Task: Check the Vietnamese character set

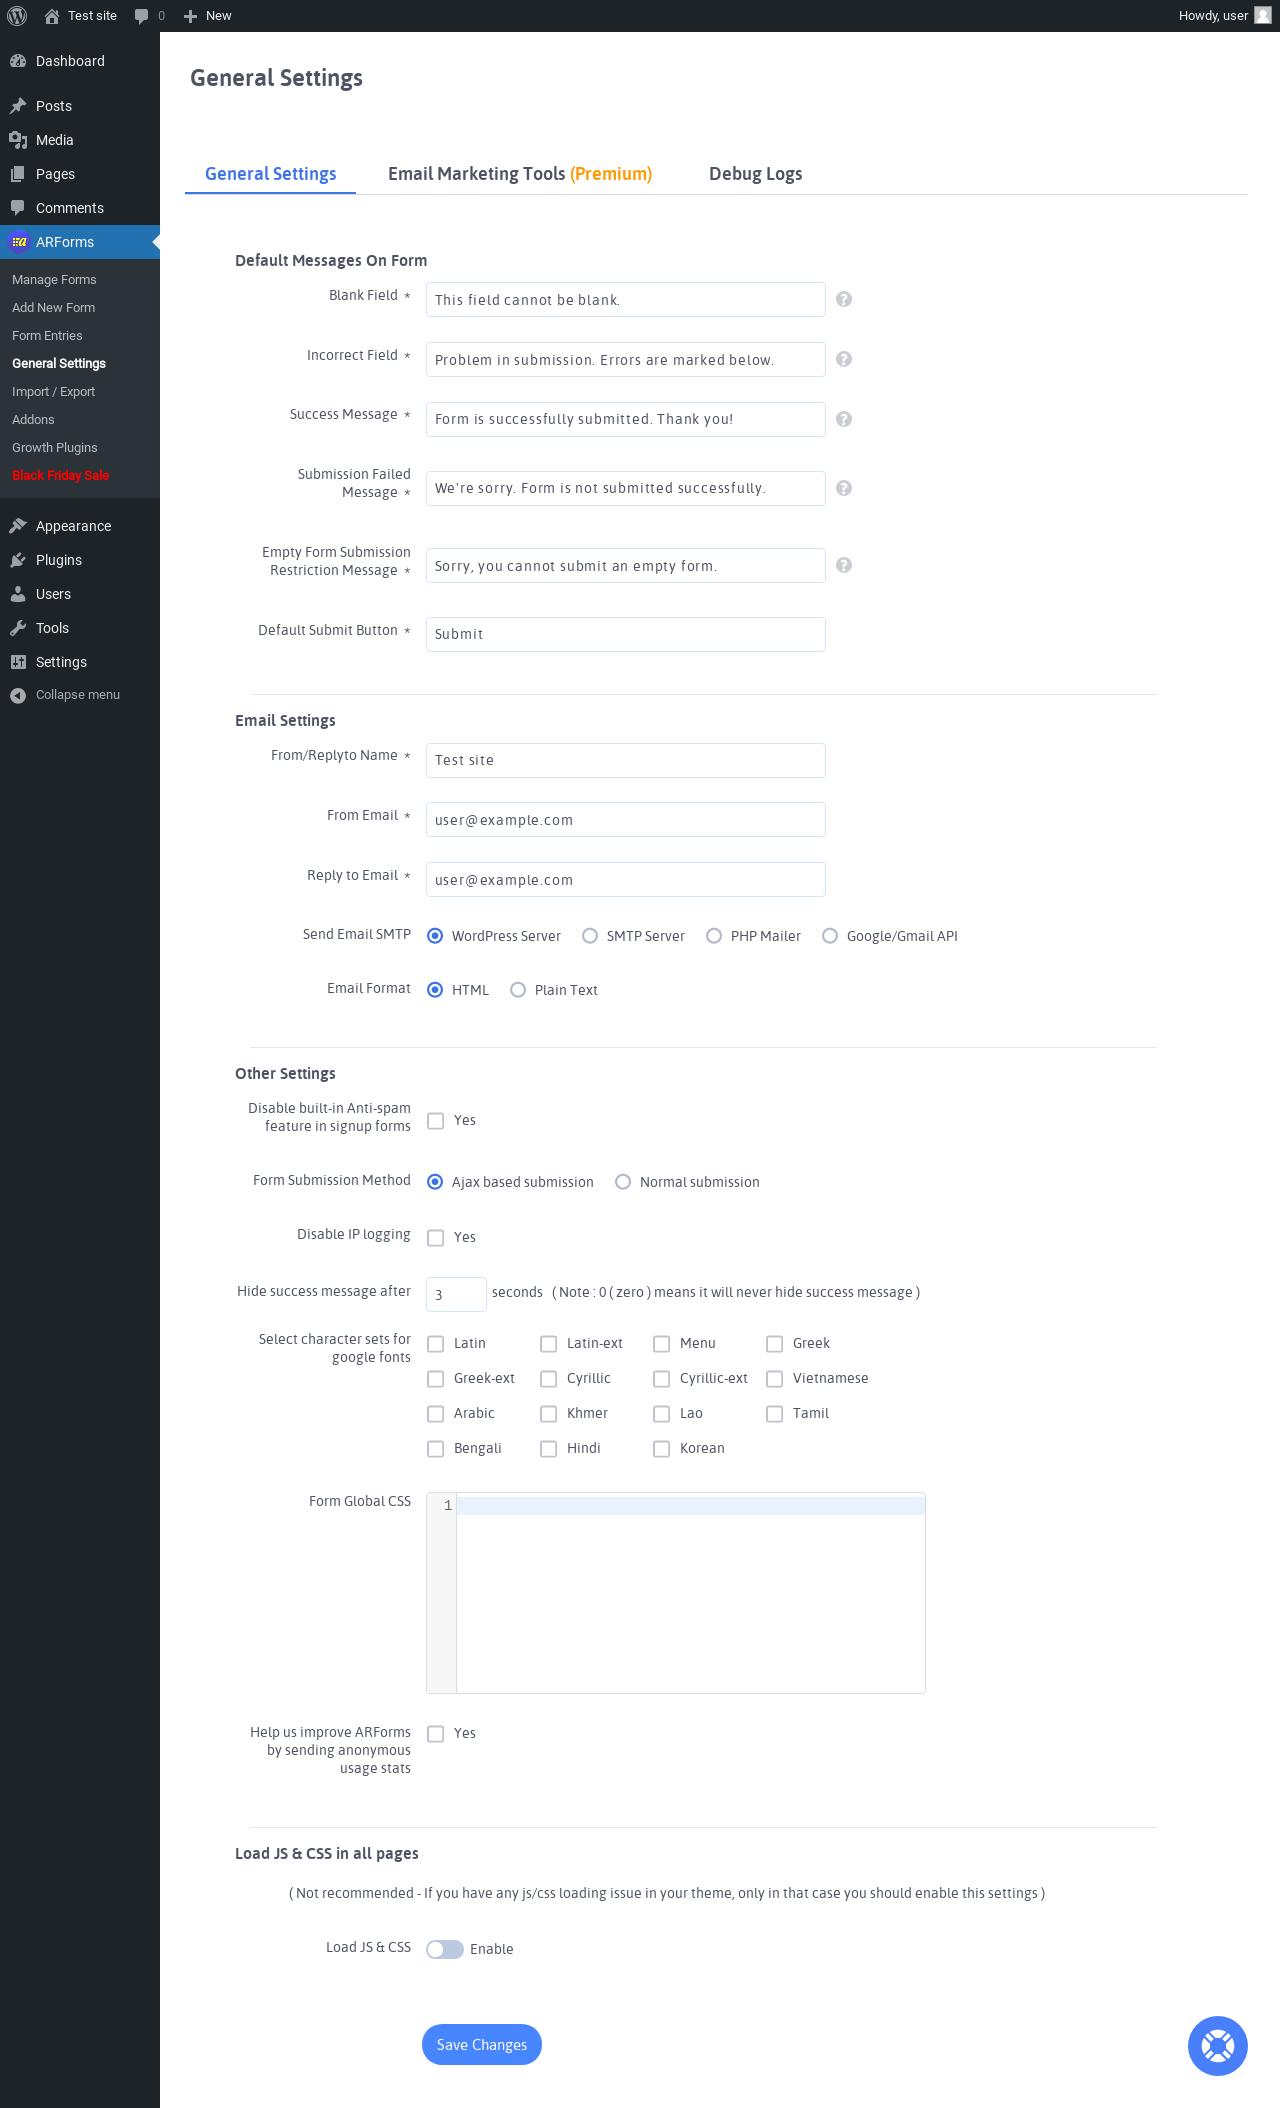Action: click(x=775, y=1379)
